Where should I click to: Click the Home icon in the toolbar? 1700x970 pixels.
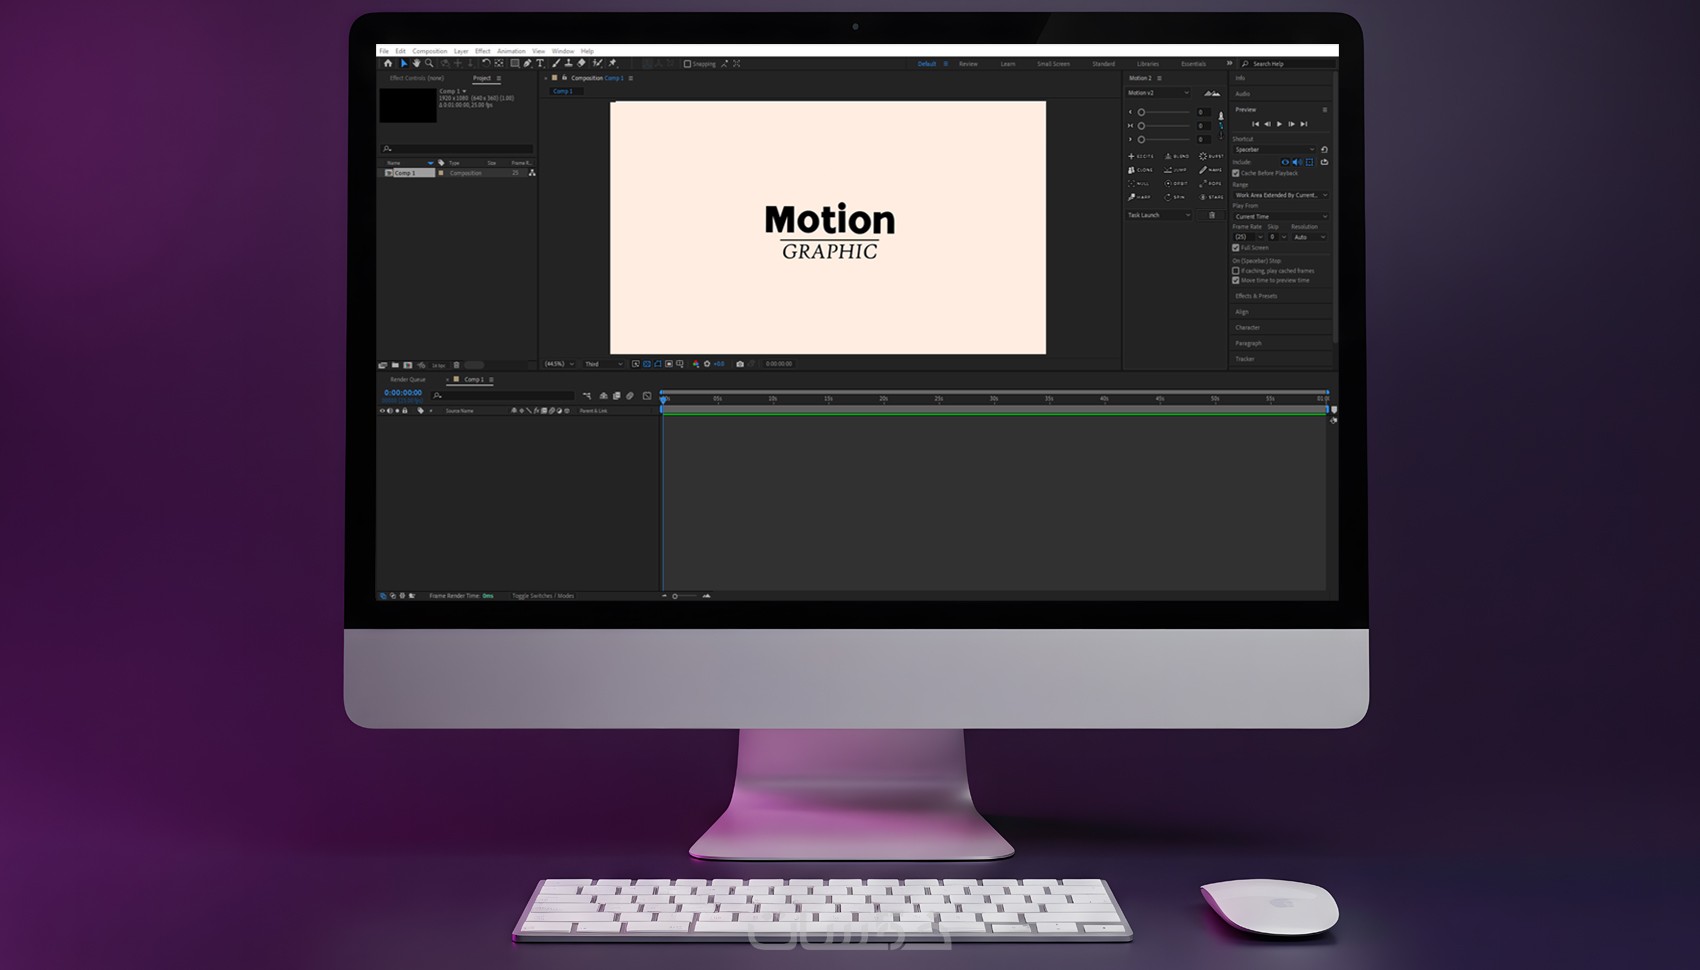coord(388,63)
